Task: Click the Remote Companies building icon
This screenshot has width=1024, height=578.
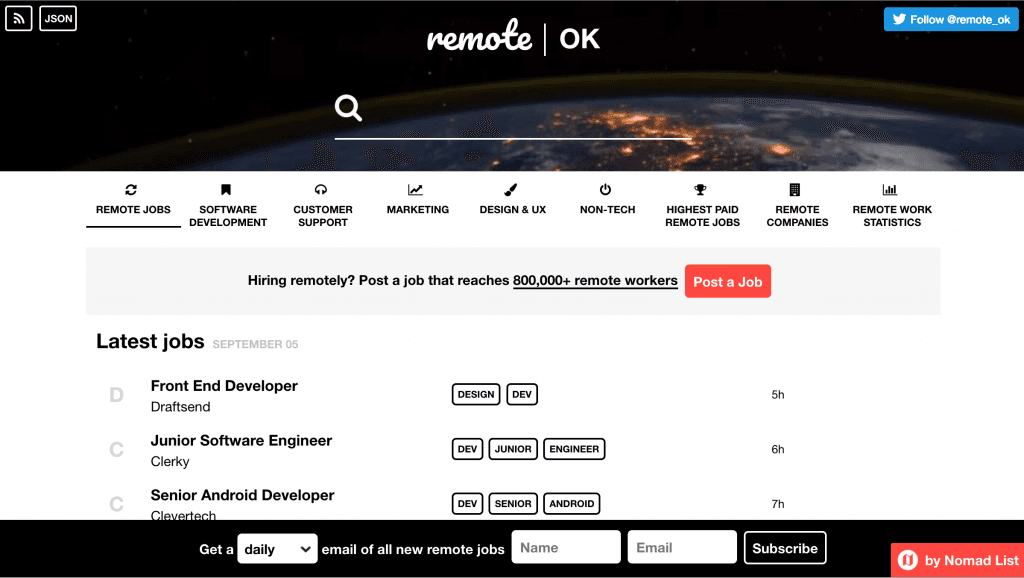Action: (x=795, y=190)
